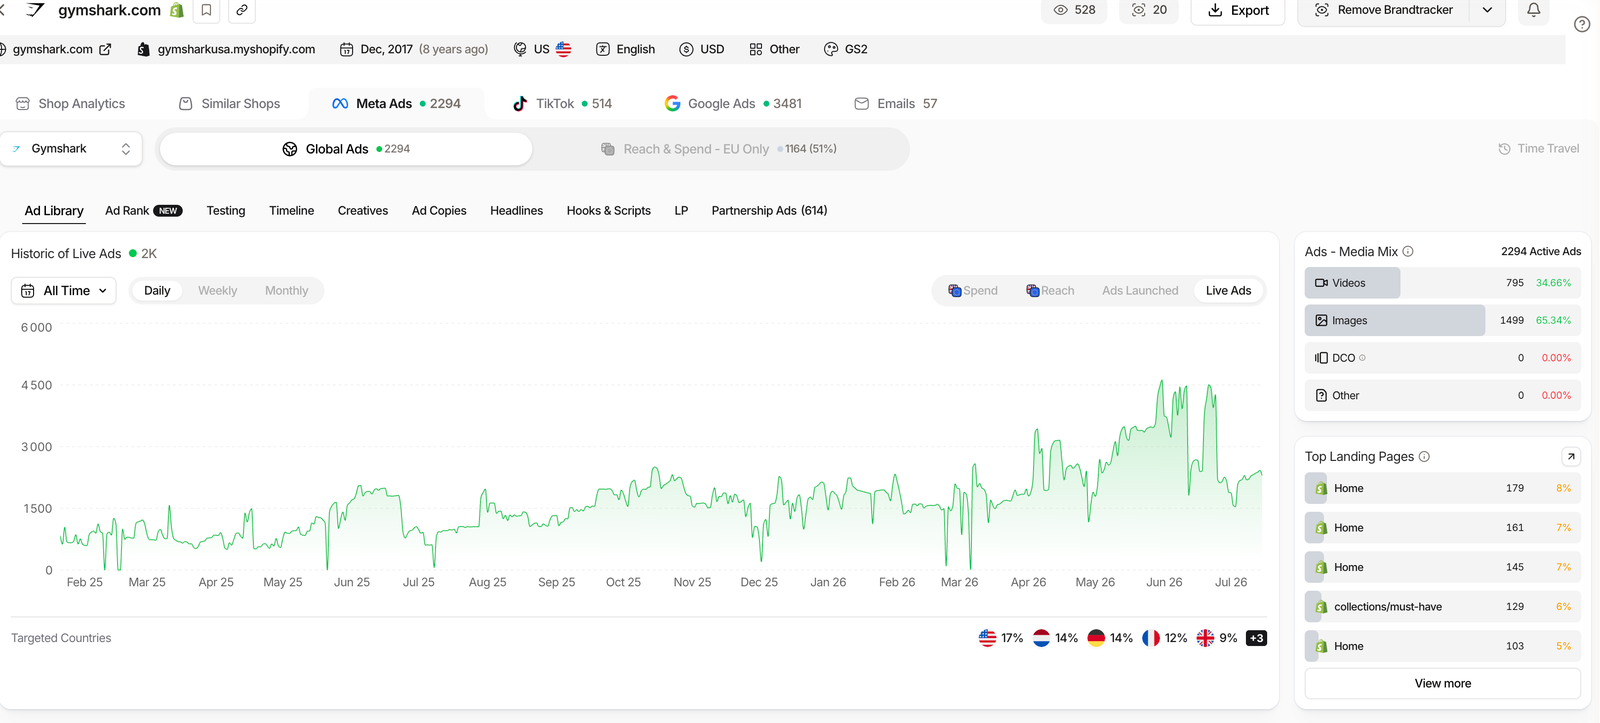Screen dimensions: 1600x723
Task: Select the Live Ads metric
Action: (1228, 291)
